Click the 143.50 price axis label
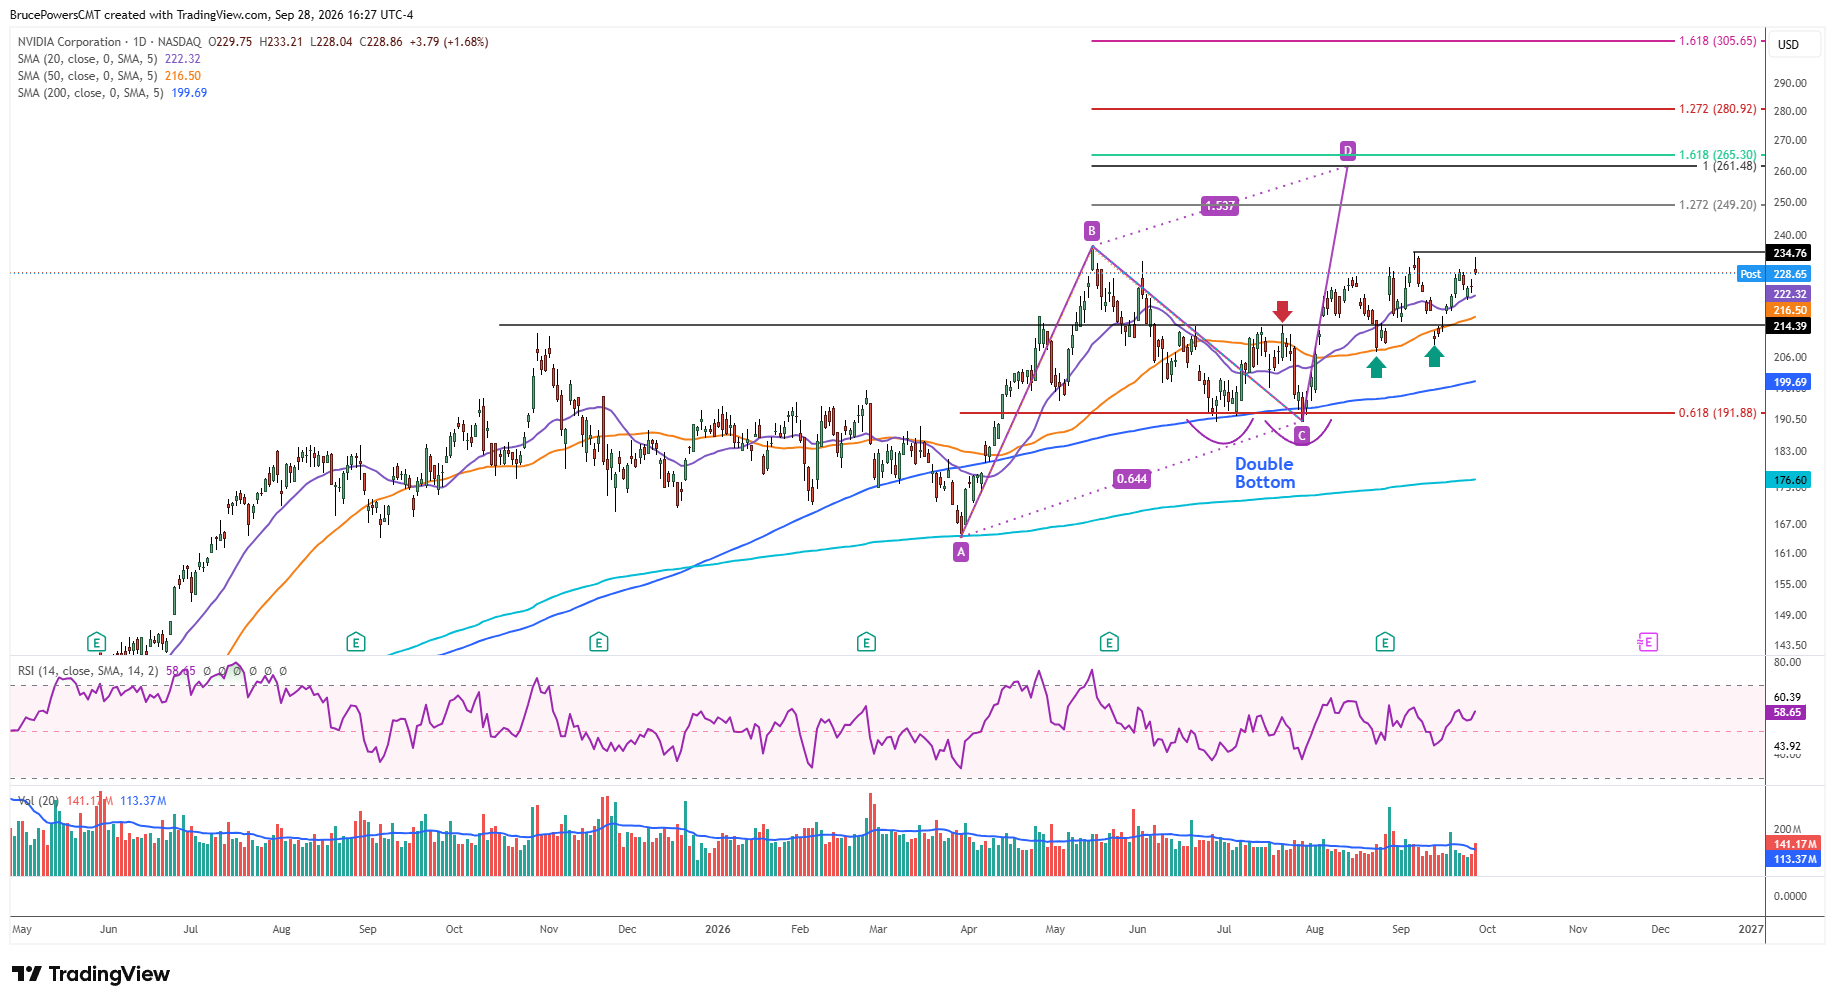Image resolution: width=1835 pixels, height=1004 pixels. pyautogui.click(x=1790, y=645)
